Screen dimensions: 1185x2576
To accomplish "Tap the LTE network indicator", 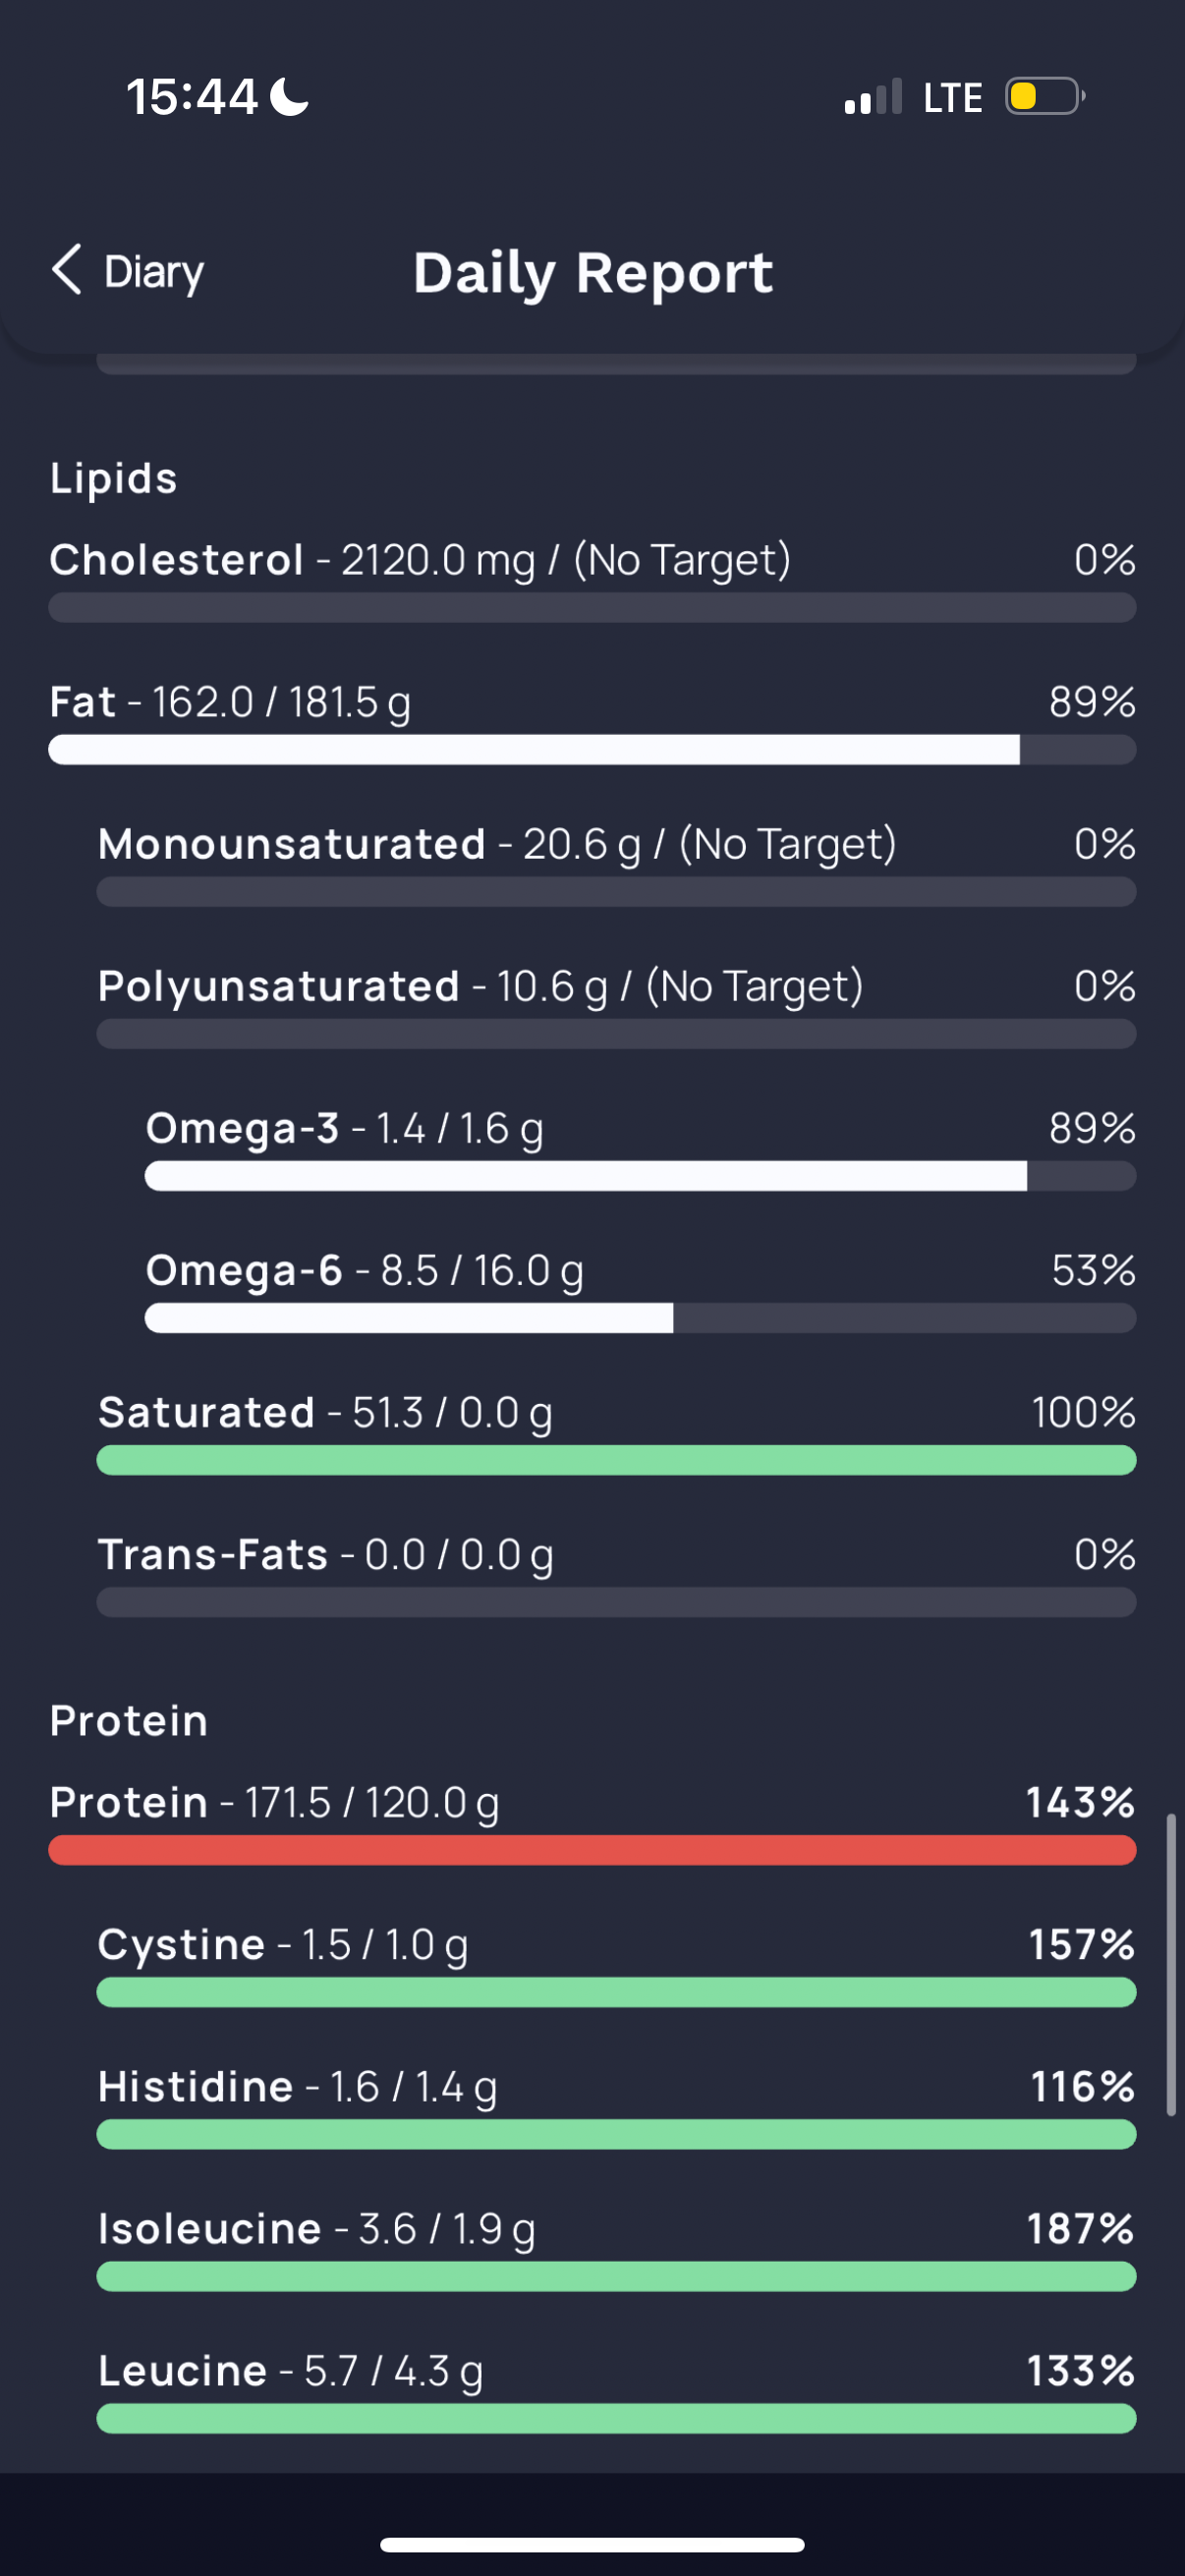I will pyautogui.click(x=953, y=98).
